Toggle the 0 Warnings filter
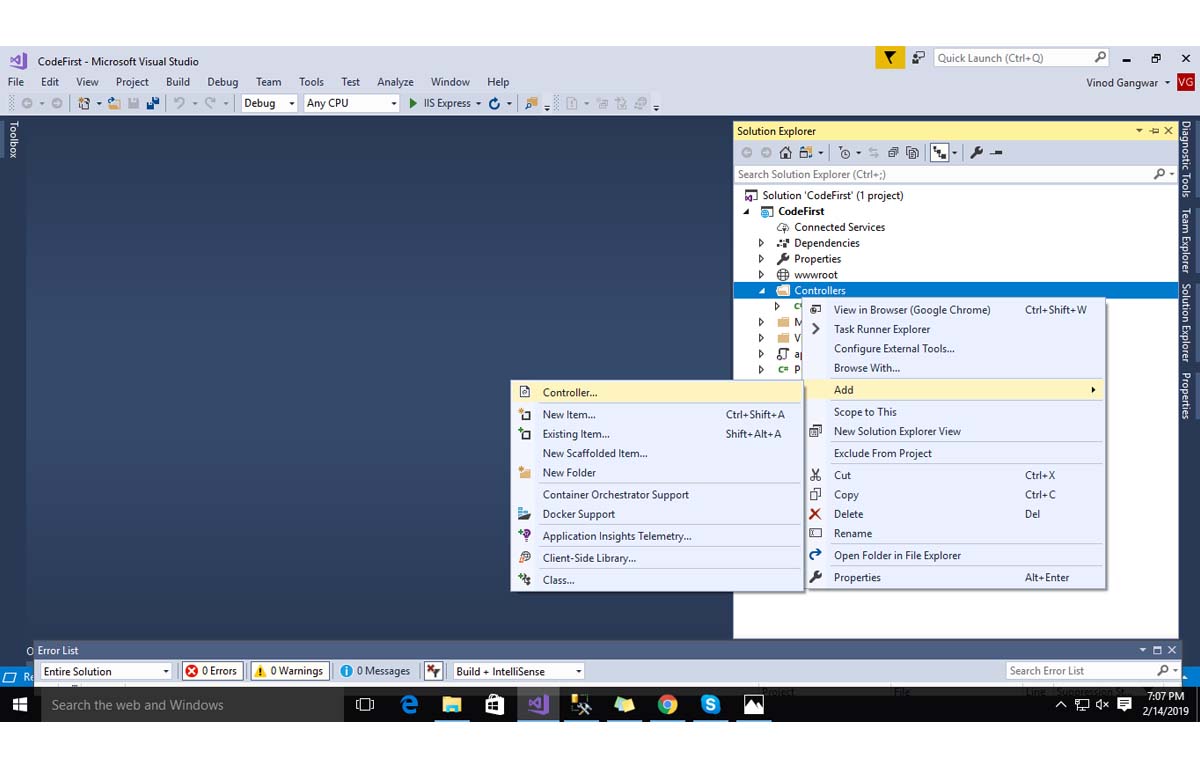The image size is (1200, 768). coord(288,671)
